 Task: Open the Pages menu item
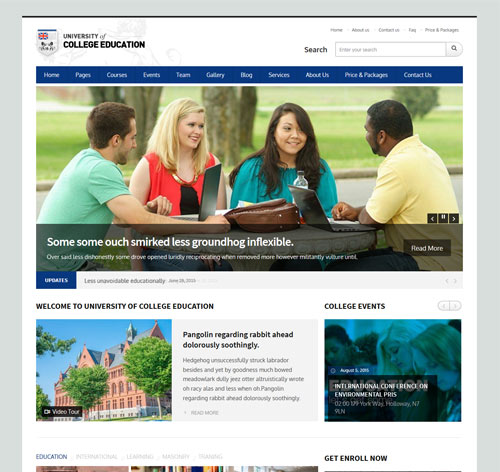[83, 75]
